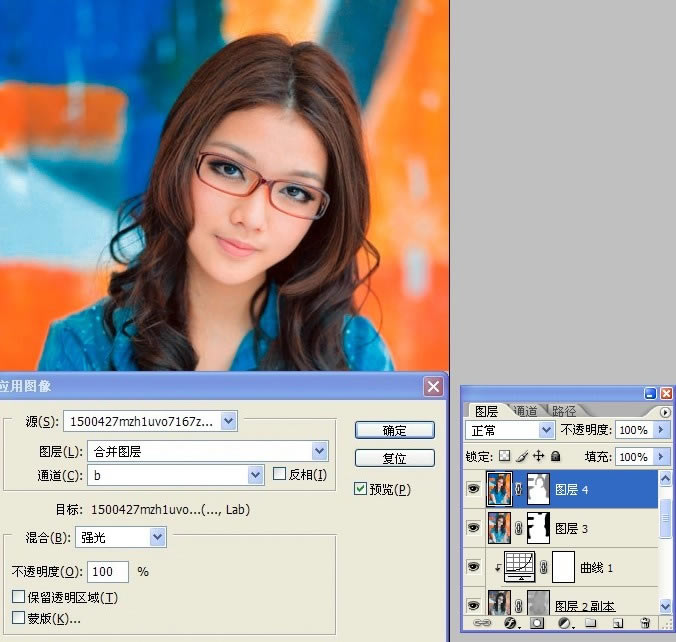676x642 pixels.
Task: Click the mask link chain on 图层 4
Action: [519, 489]
